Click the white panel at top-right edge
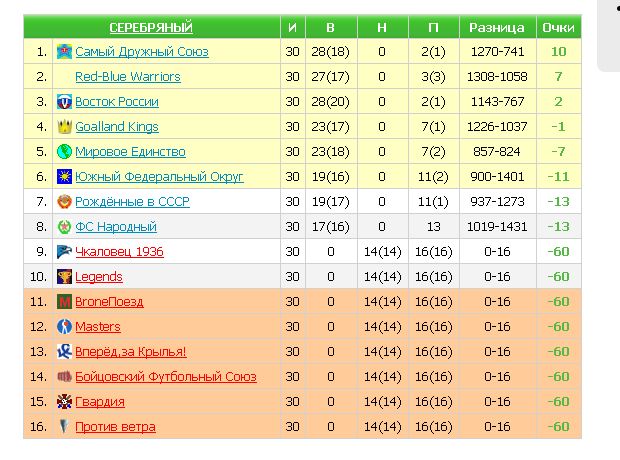620x460 pixels. (x=609, y=35)
